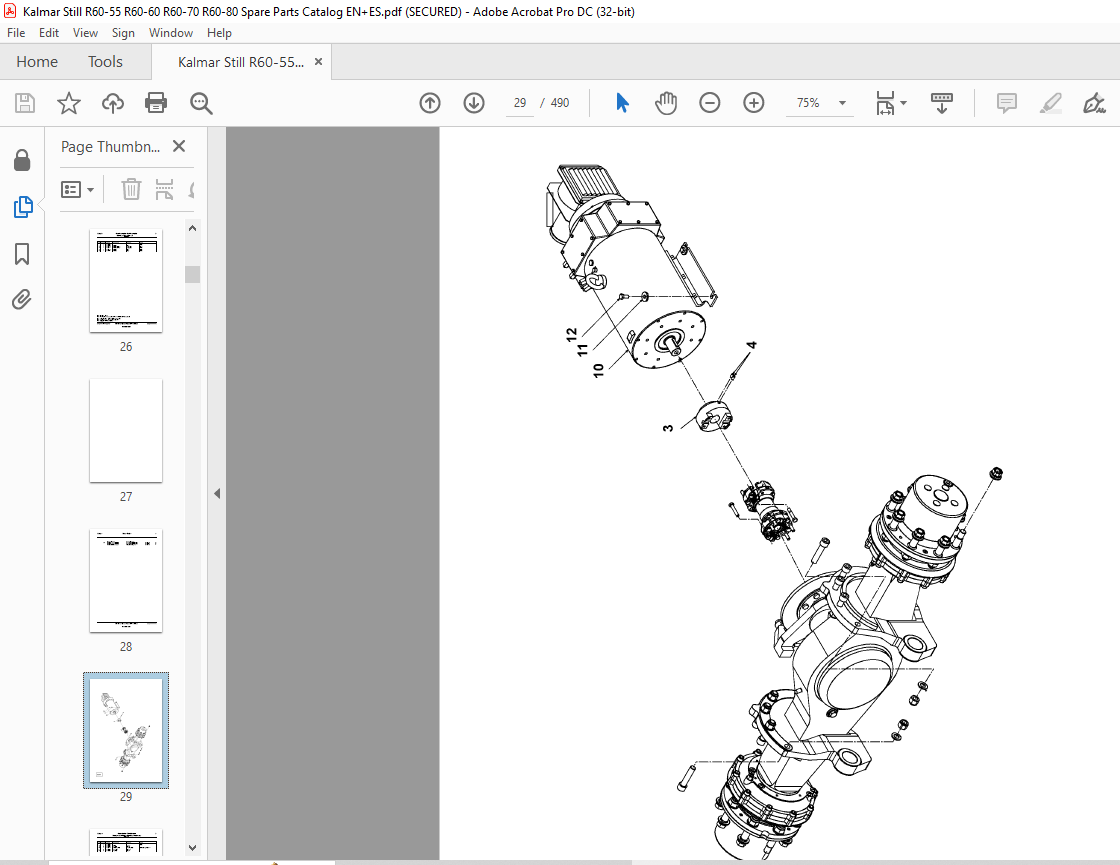The height and width of the screenshot is (865, 1120).
Task: Select page 28 thumbnail
Action: click(x=126, y=581)
